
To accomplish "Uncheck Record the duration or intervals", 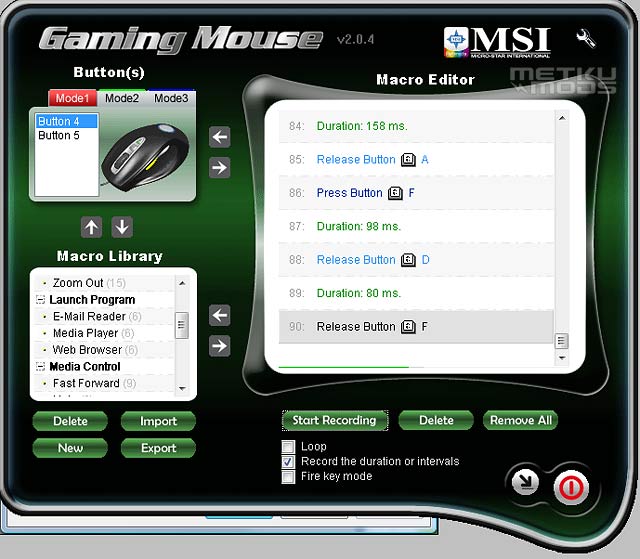I will point(288,461).
